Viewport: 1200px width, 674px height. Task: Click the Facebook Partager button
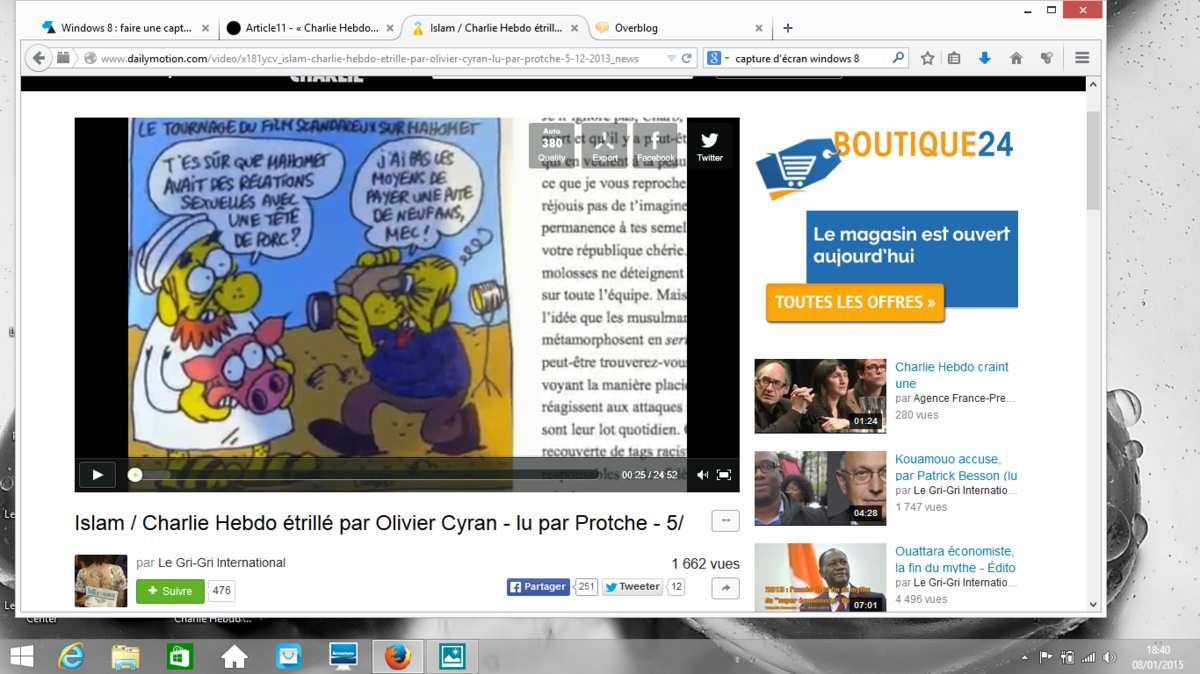[x=538, y=587]
